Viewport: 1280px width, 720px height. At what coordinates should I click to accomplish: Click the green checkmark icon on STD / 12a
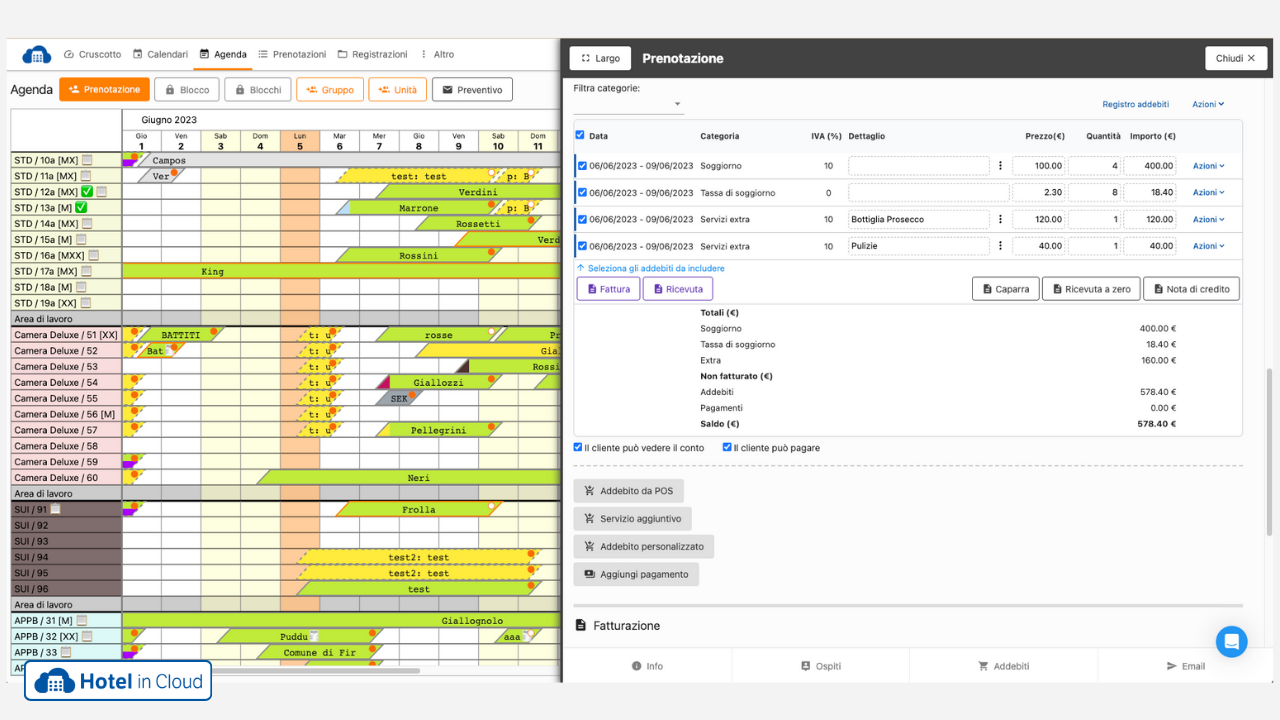coord(87,192)
